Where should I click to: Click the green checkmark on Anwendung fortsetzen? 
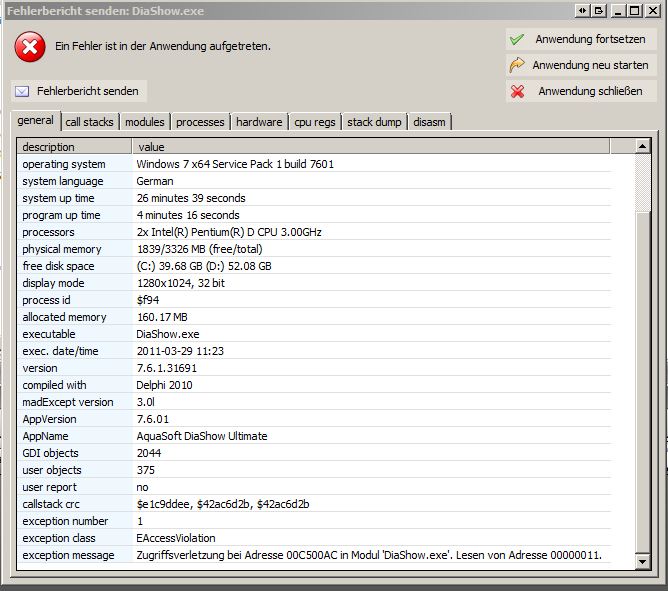[x=517, y=39]
